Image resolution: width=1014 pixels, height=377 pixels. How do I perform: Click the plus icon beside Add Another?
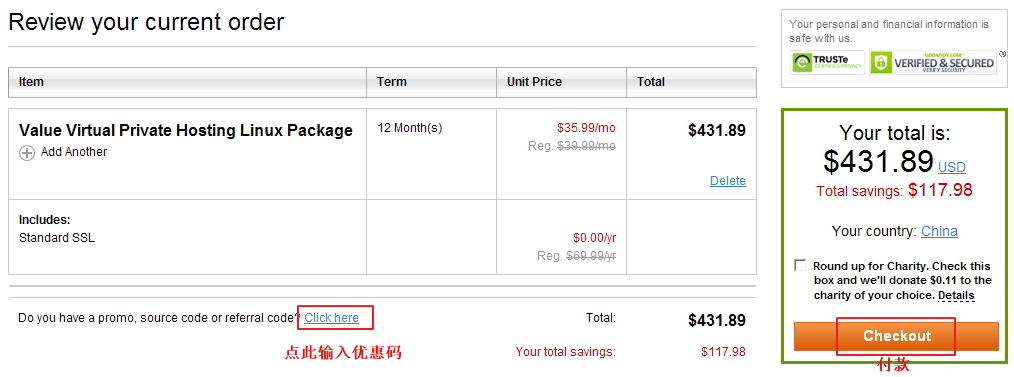click(27, 153)
